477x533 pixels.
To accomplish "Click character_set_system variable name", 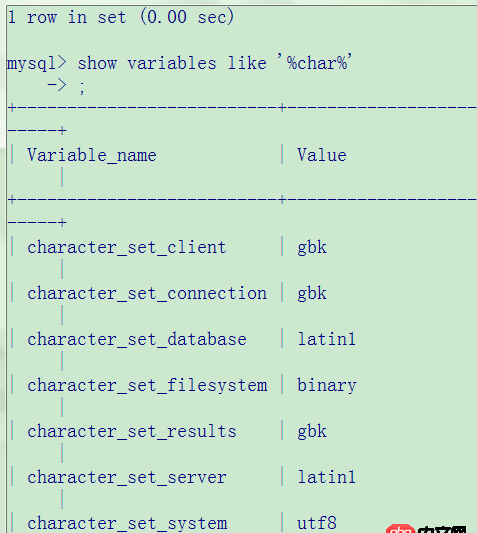I will pyautogui.click(x=127, y=523).
